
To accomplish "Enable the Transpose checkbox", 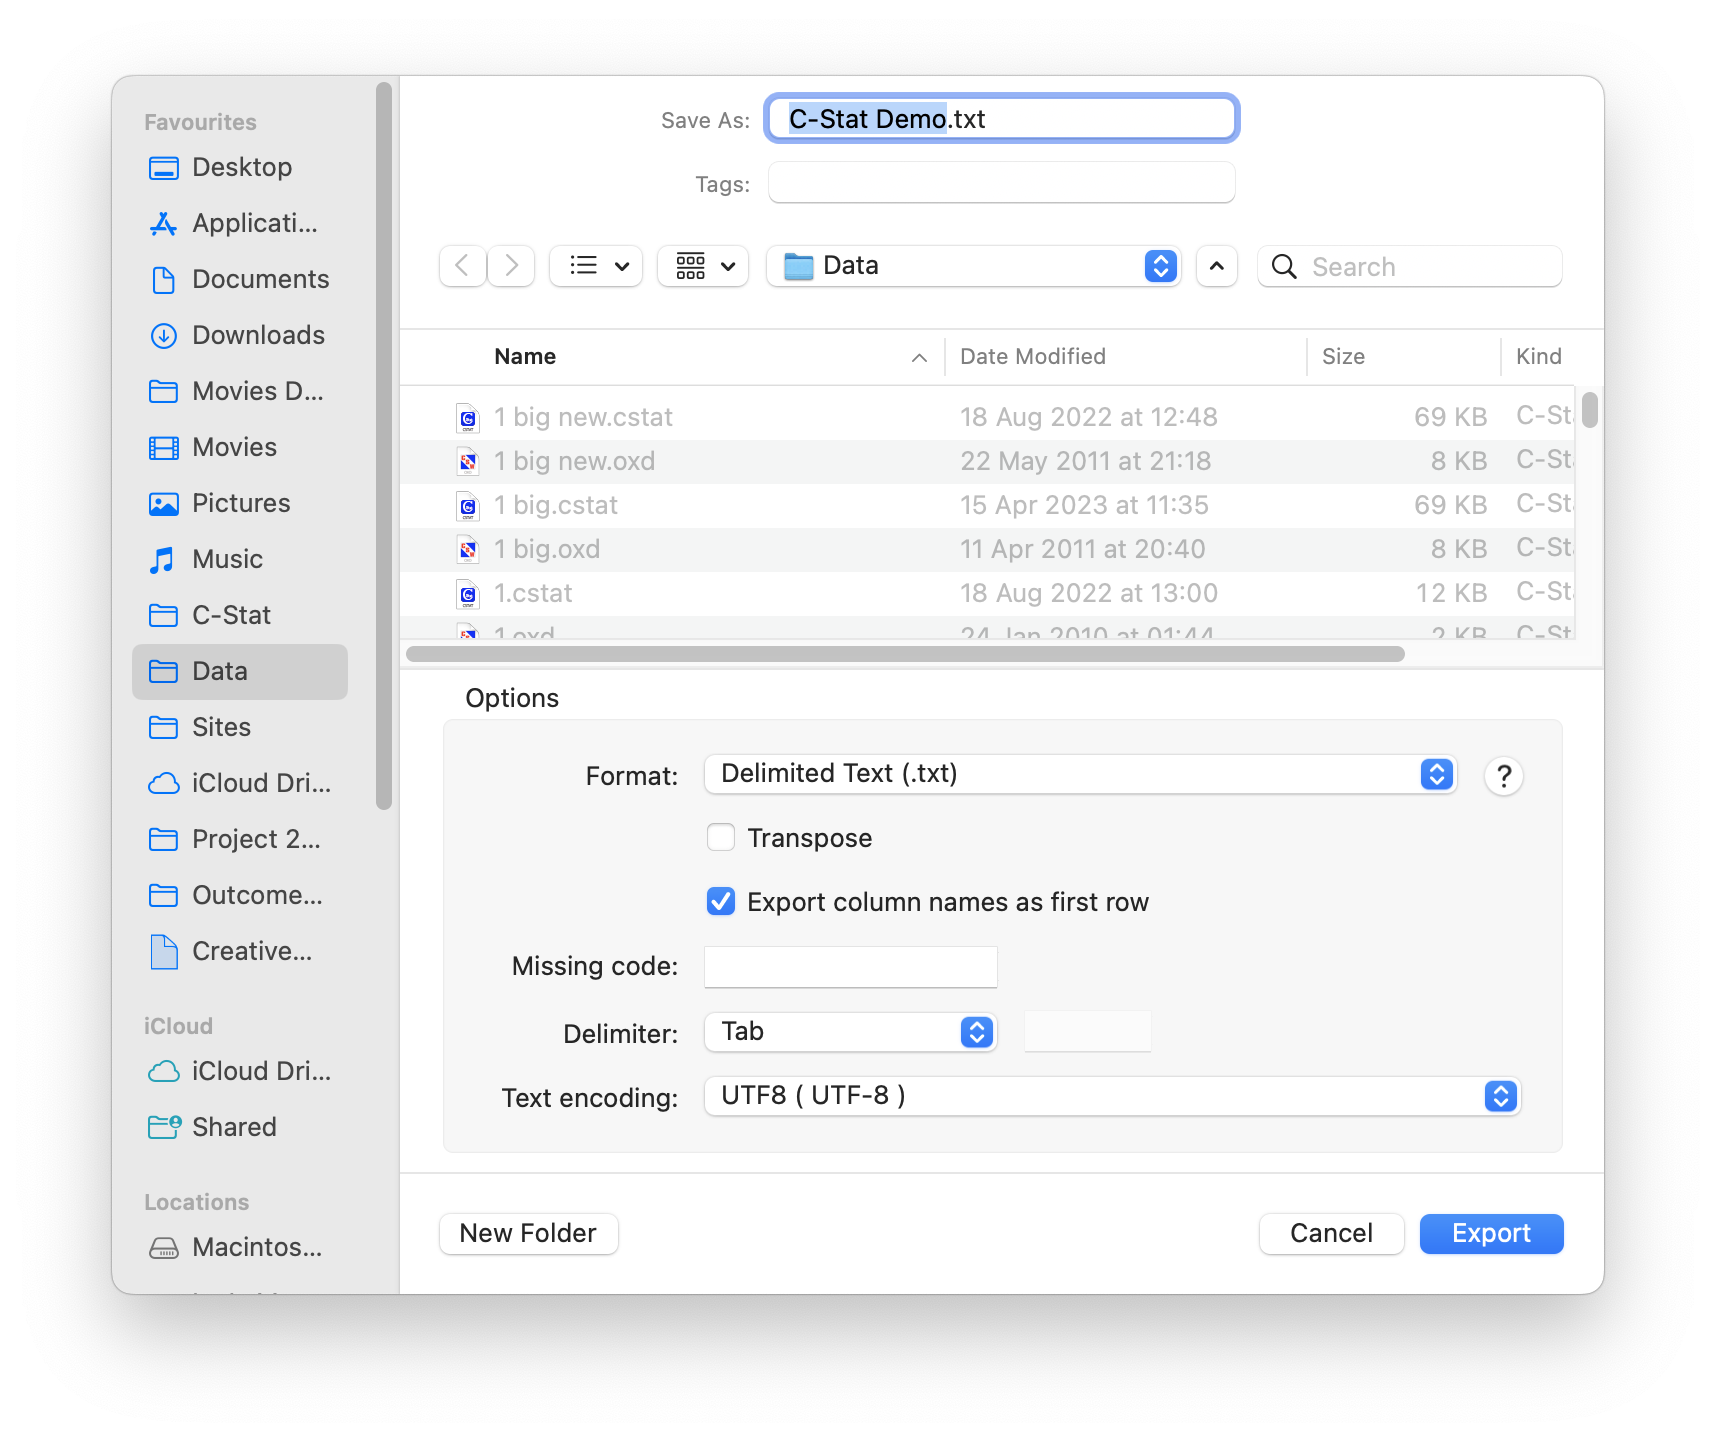I will 721,838.
